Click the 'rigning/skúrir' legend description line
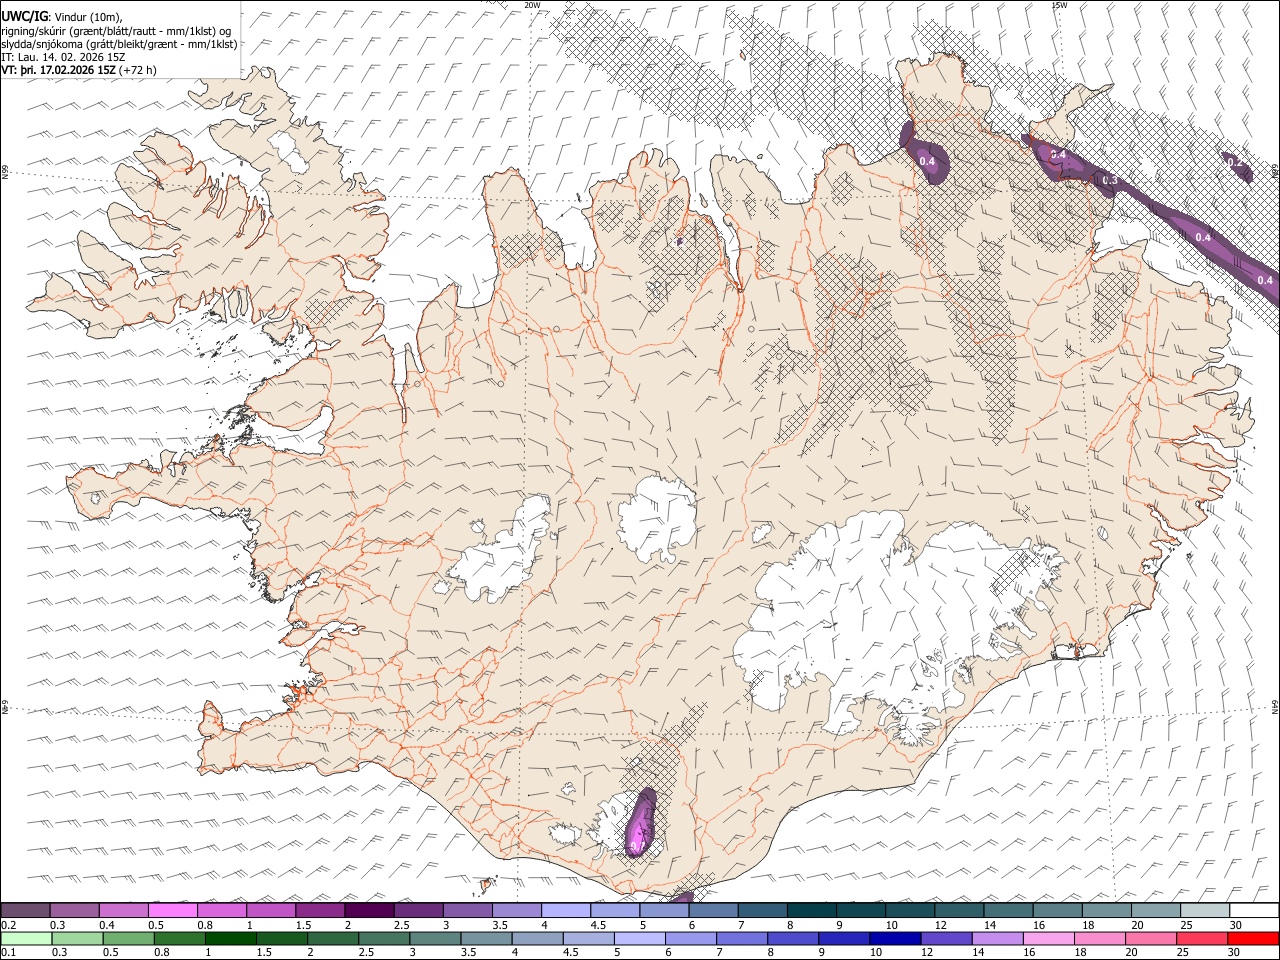Image resolution: width=1280 pixels, height=960 pixels. 116,31
